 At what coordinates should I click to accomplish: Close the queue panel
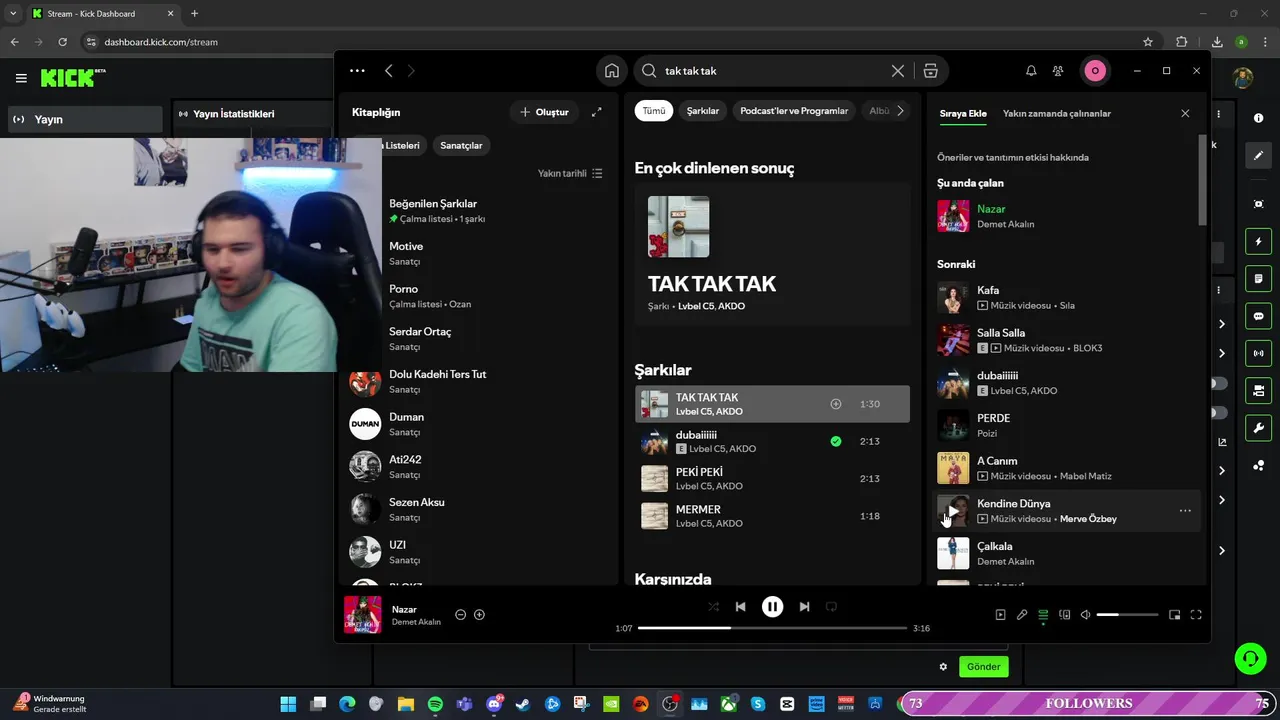(1185, 114)
